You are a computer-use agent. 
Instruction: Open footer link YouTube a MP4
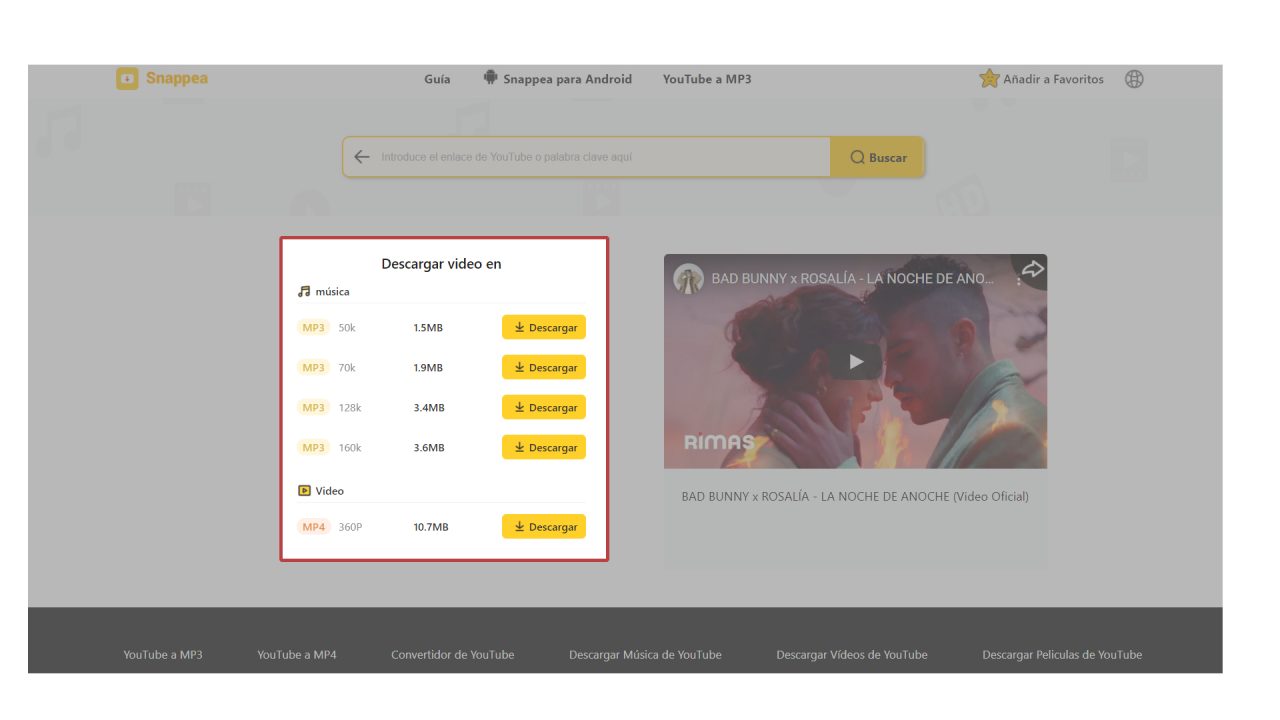tap(297, 655)
